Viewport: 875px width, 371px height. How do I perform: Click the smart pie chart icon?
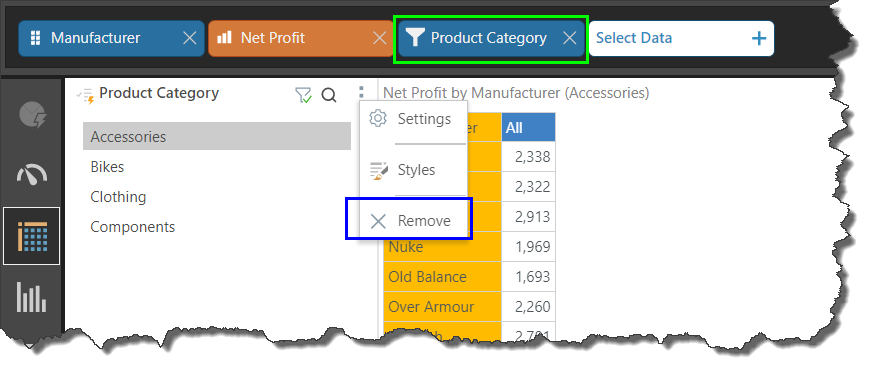[x=32, y=115]
